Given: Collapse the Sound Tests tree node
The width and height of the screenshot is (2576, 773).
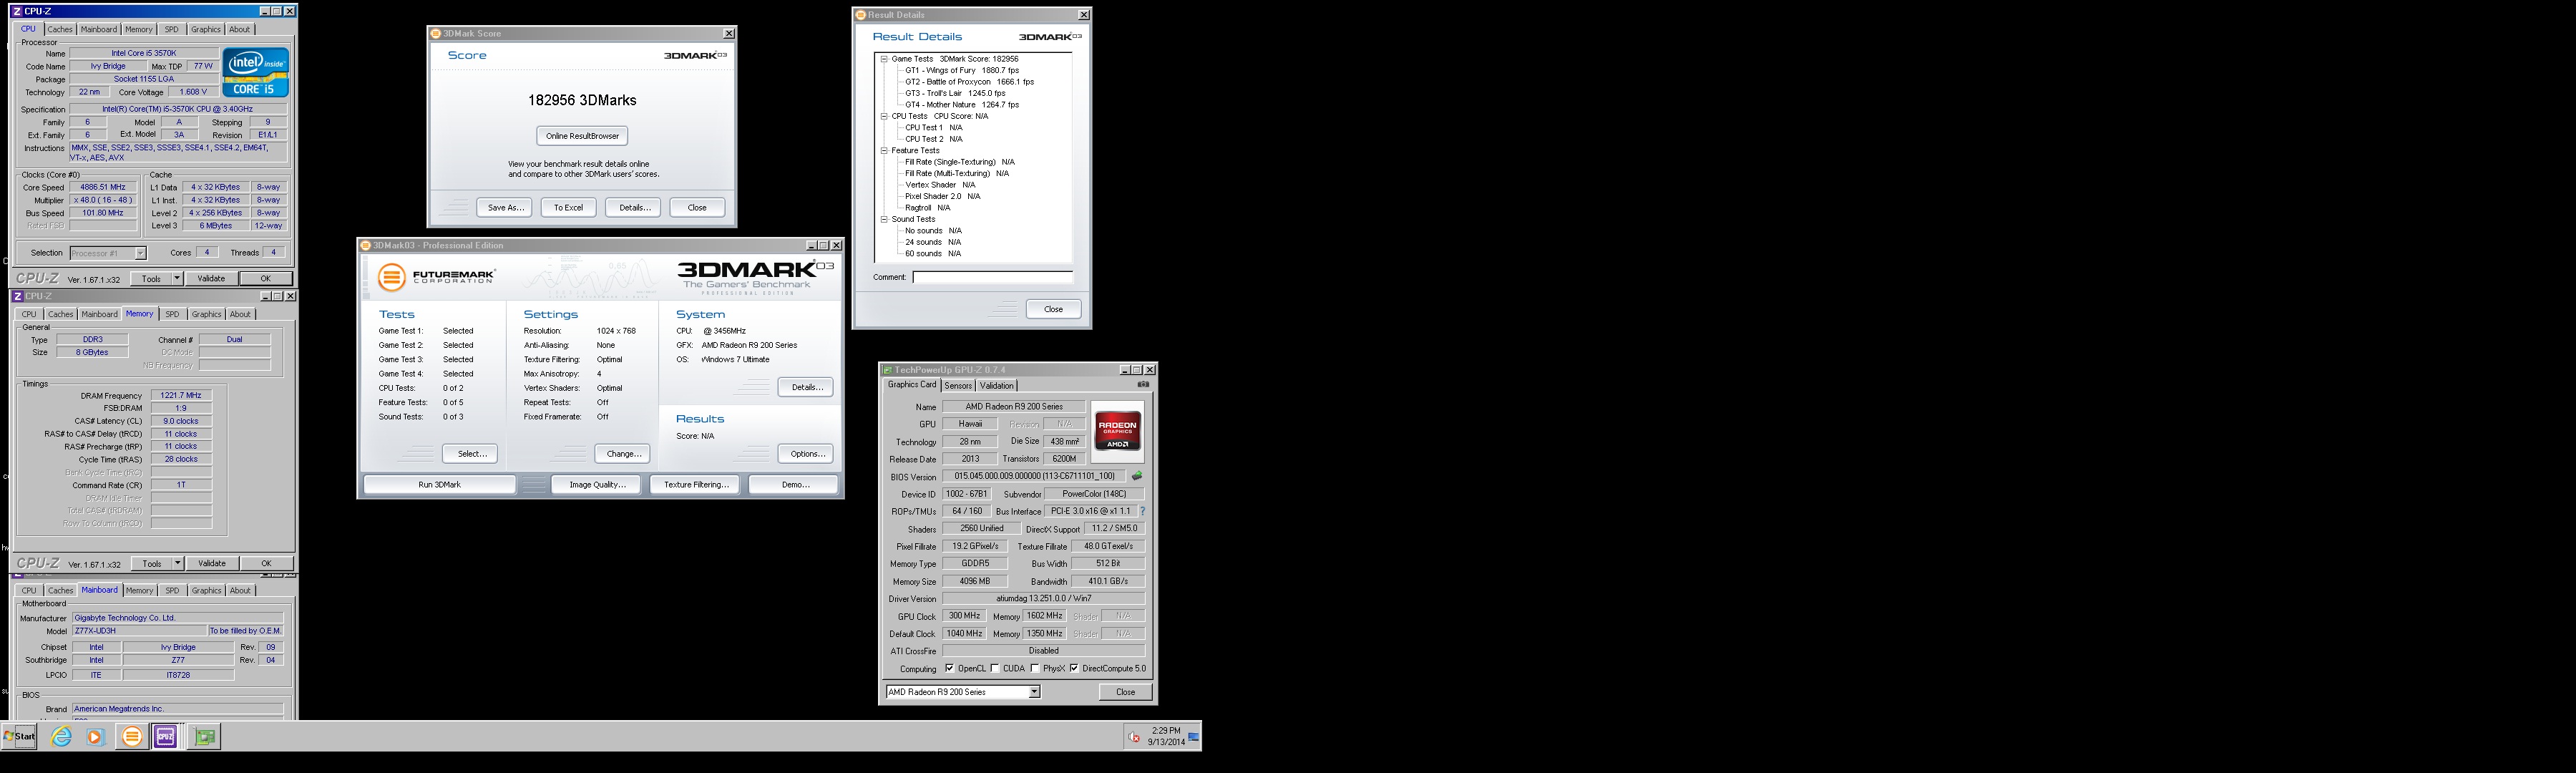Looking at the screenshot, I should coord(884,219).
